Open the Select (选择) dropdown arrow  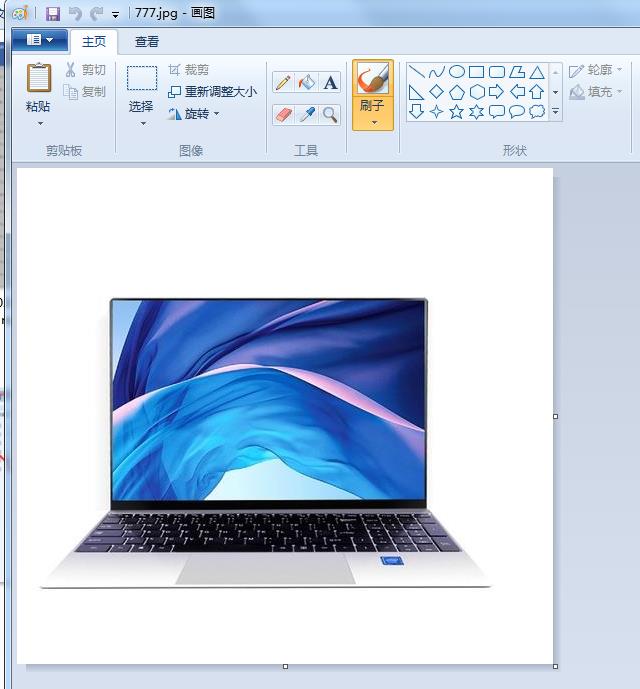142,123
